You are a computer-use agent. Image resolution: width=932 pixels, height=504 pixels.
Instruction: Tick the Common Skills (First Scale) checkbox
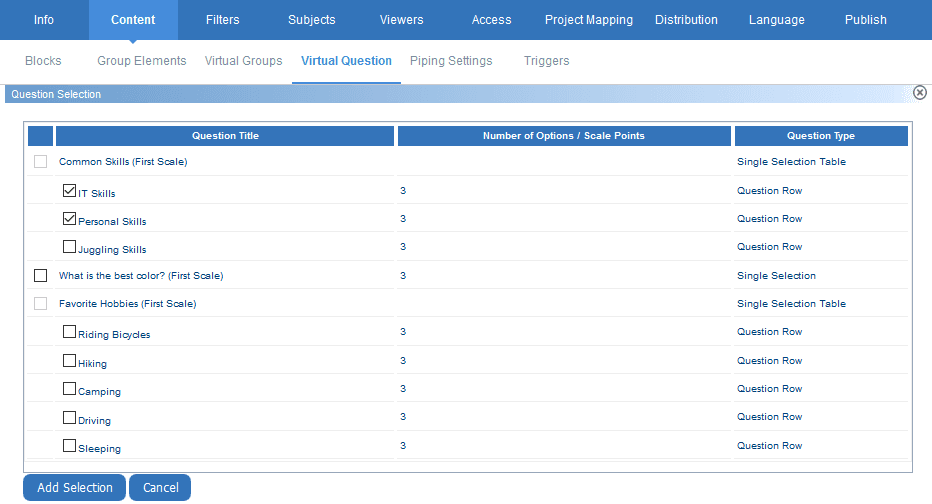point(40,161)
